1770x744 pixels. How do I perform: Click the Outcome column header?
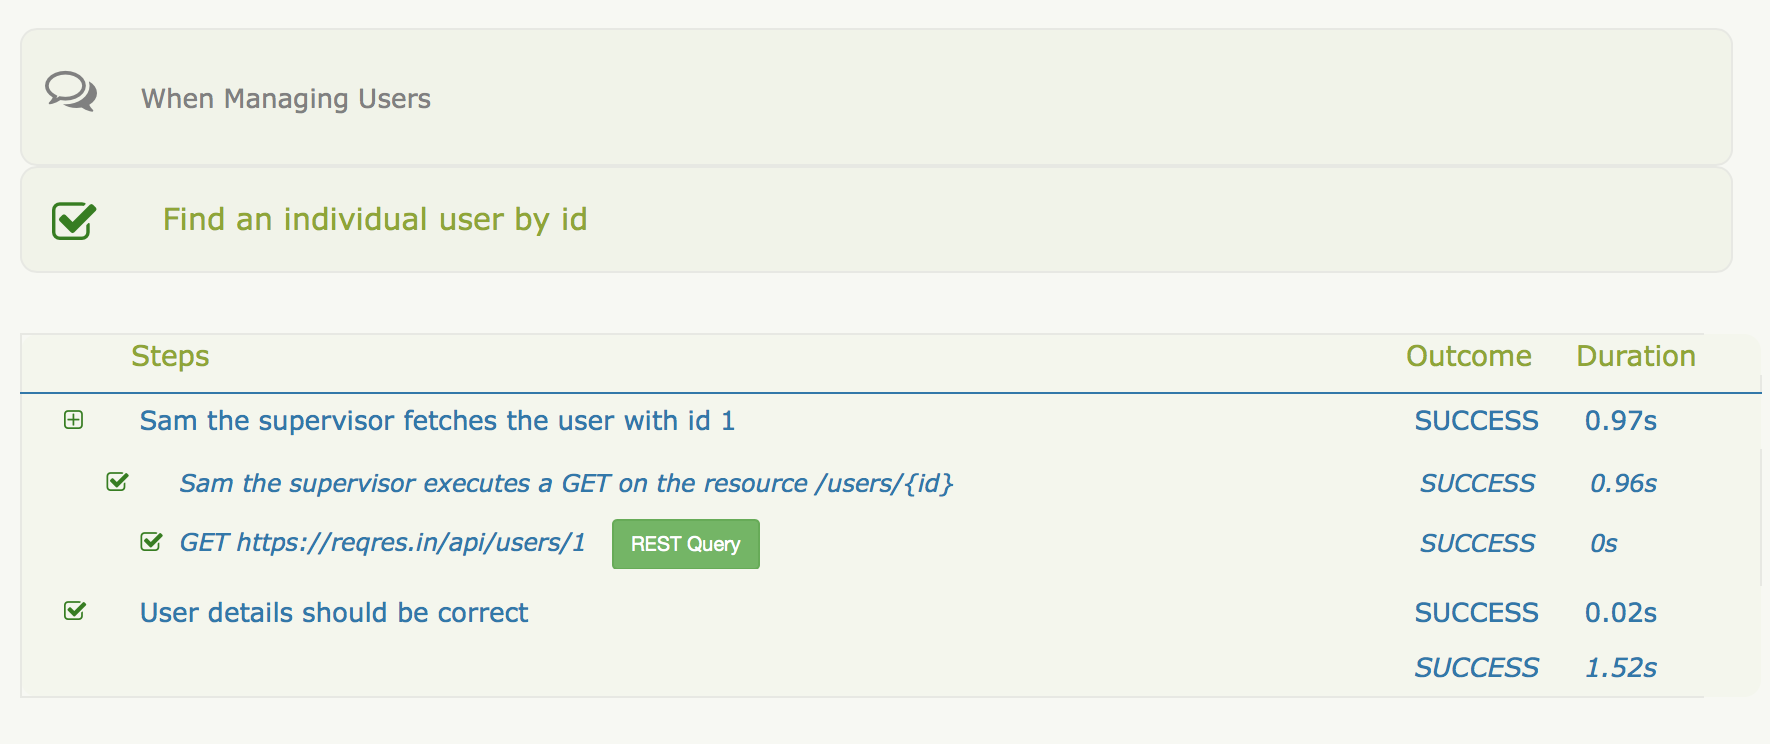[1468, 357]
